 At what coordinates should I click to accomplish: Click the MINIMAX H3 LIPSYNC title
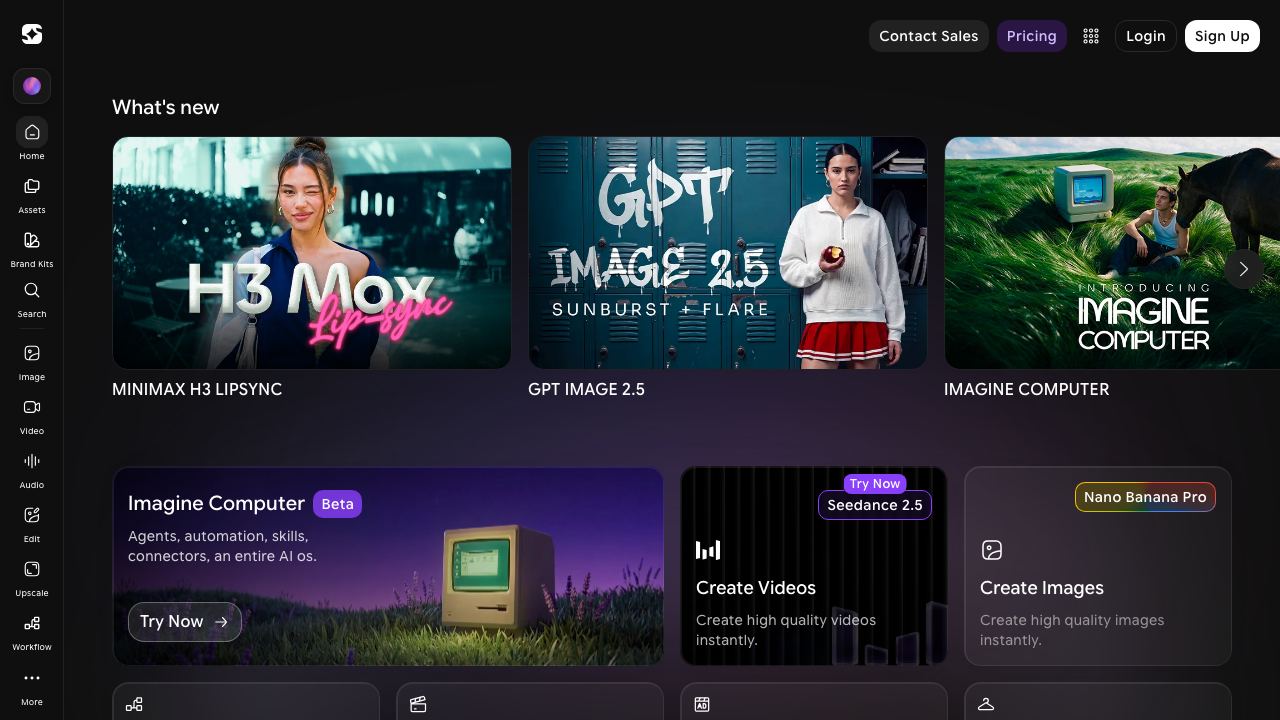[197, 389]
